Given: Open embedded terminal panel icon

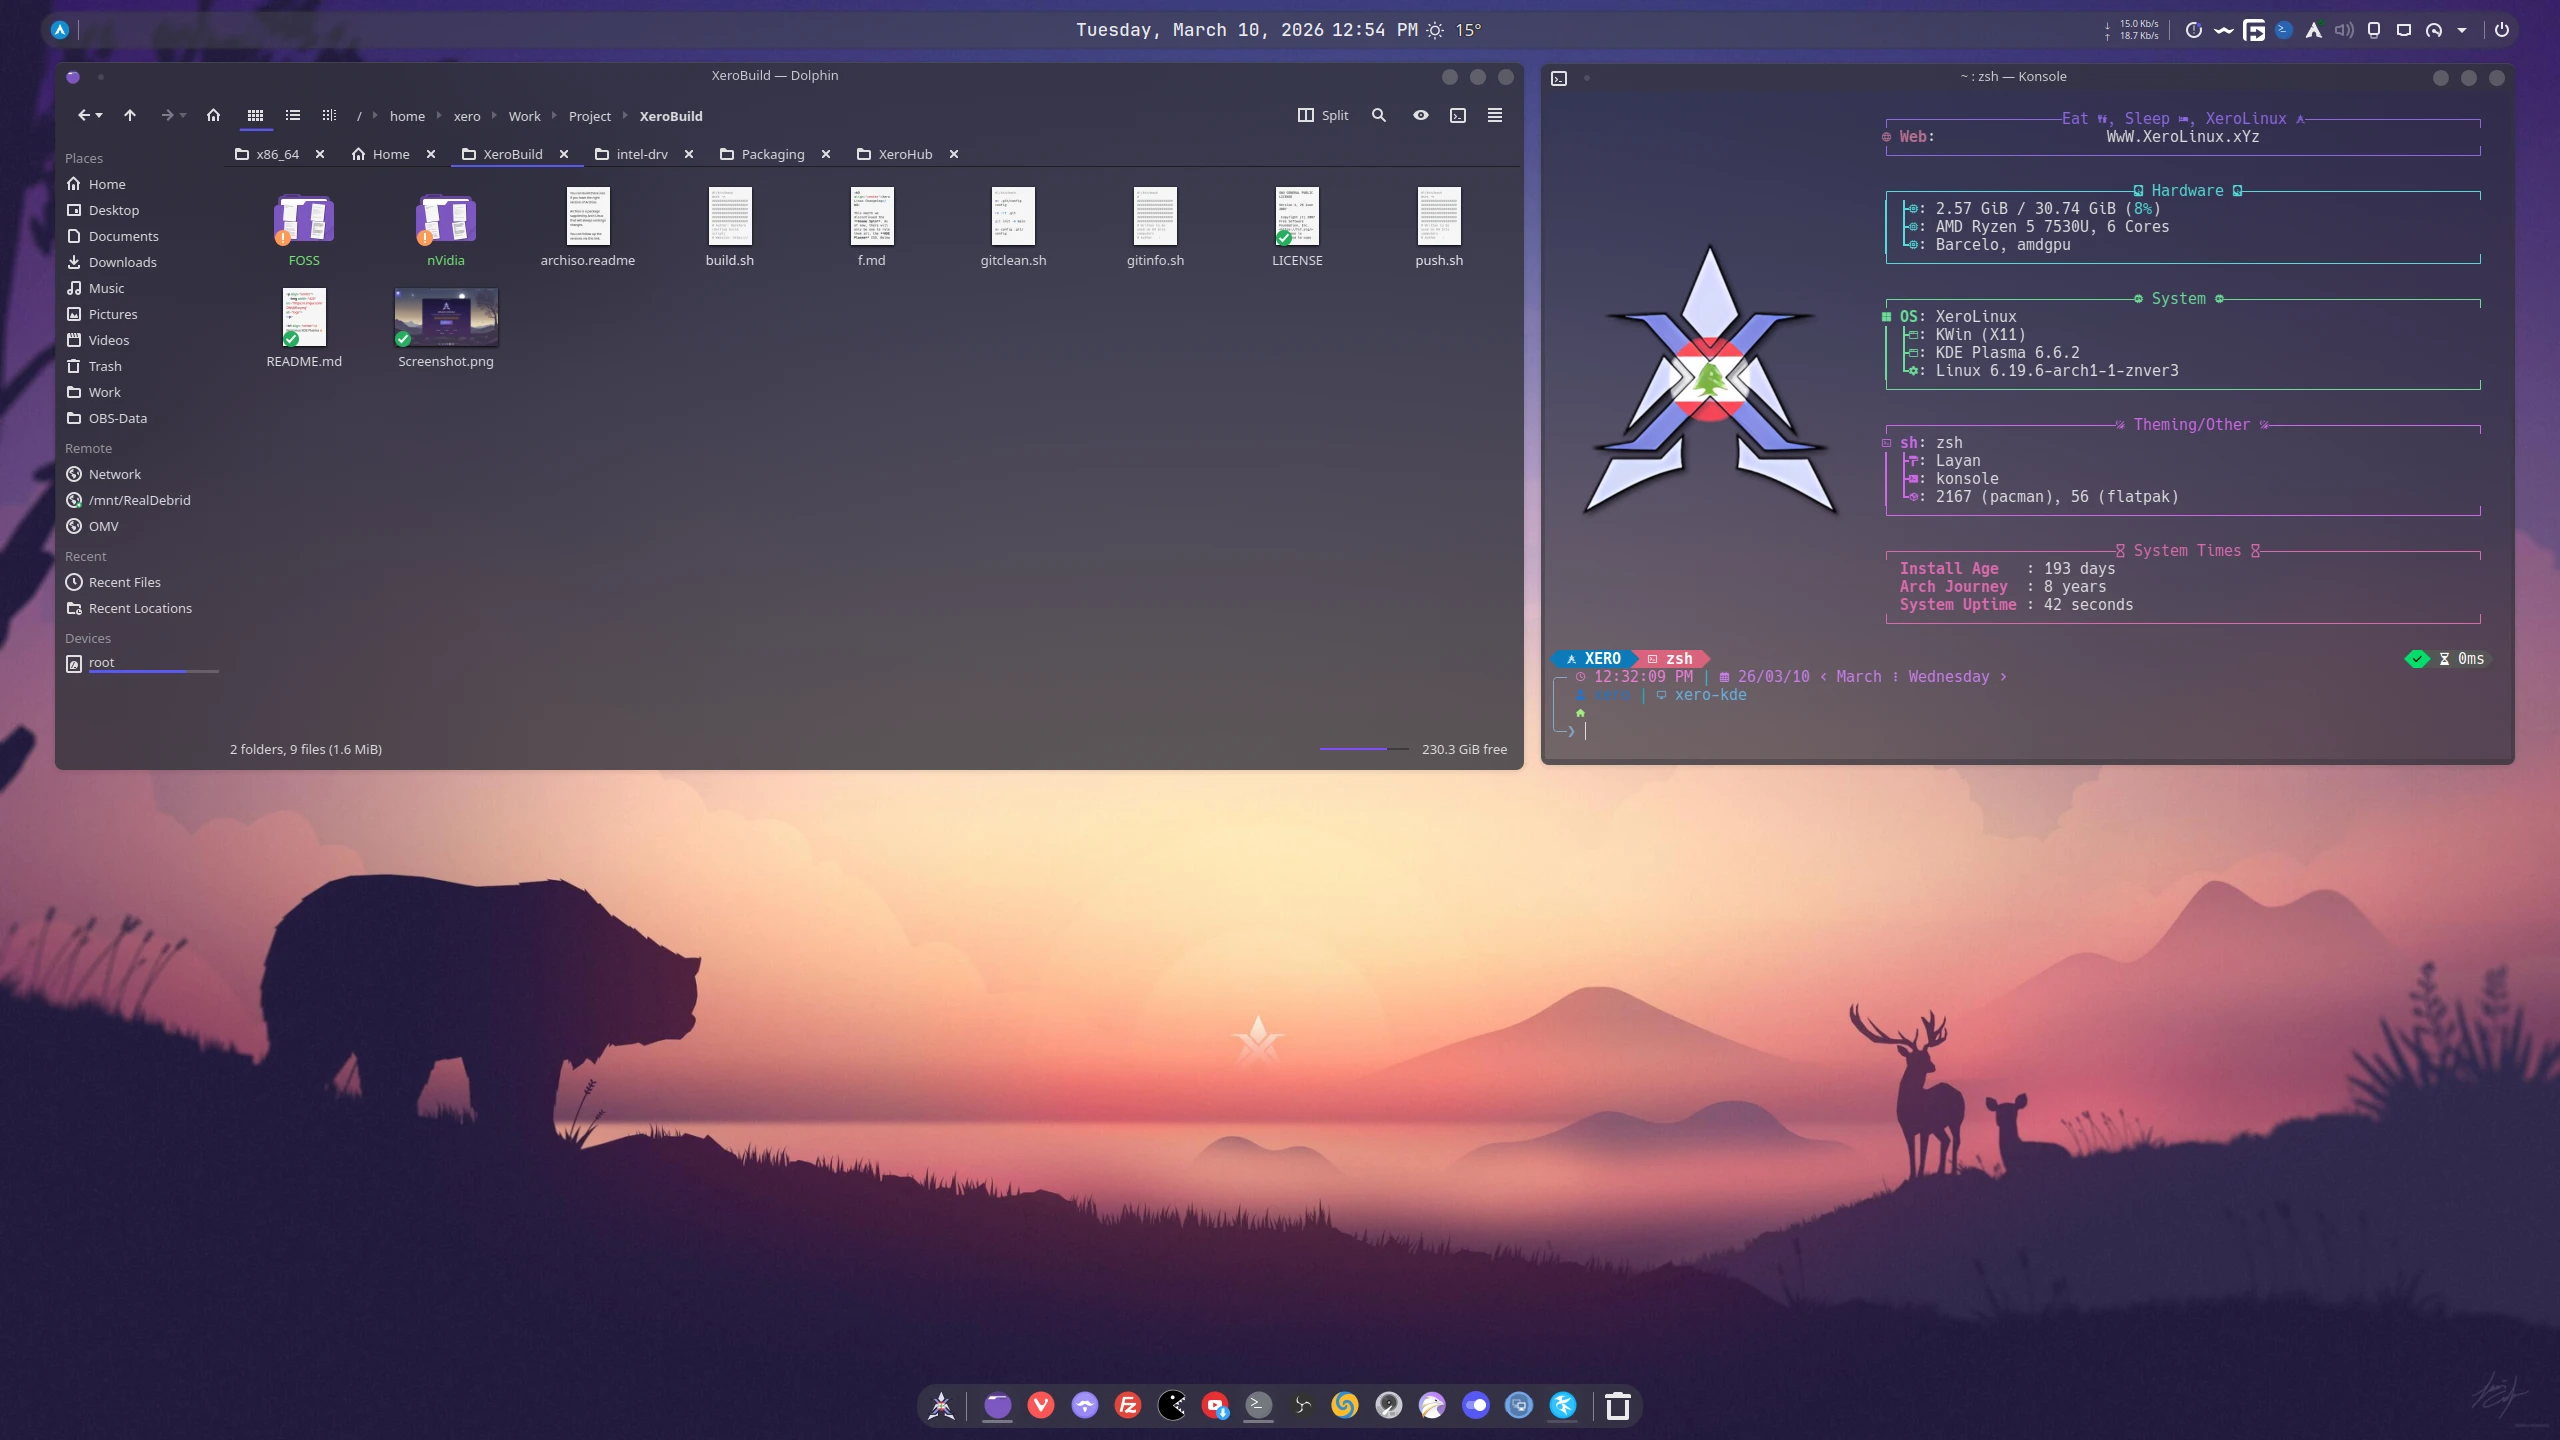Looking at the screenshot, I should tap(1458, 116).
